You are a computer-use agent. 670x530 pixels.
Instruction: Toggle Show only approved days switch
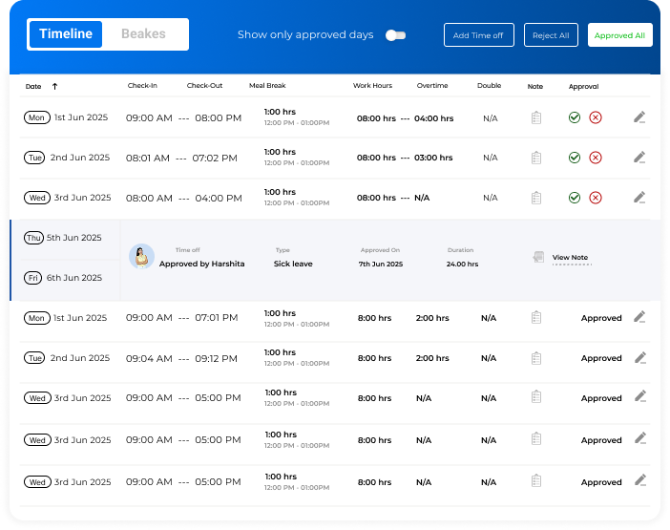point(396,35)
